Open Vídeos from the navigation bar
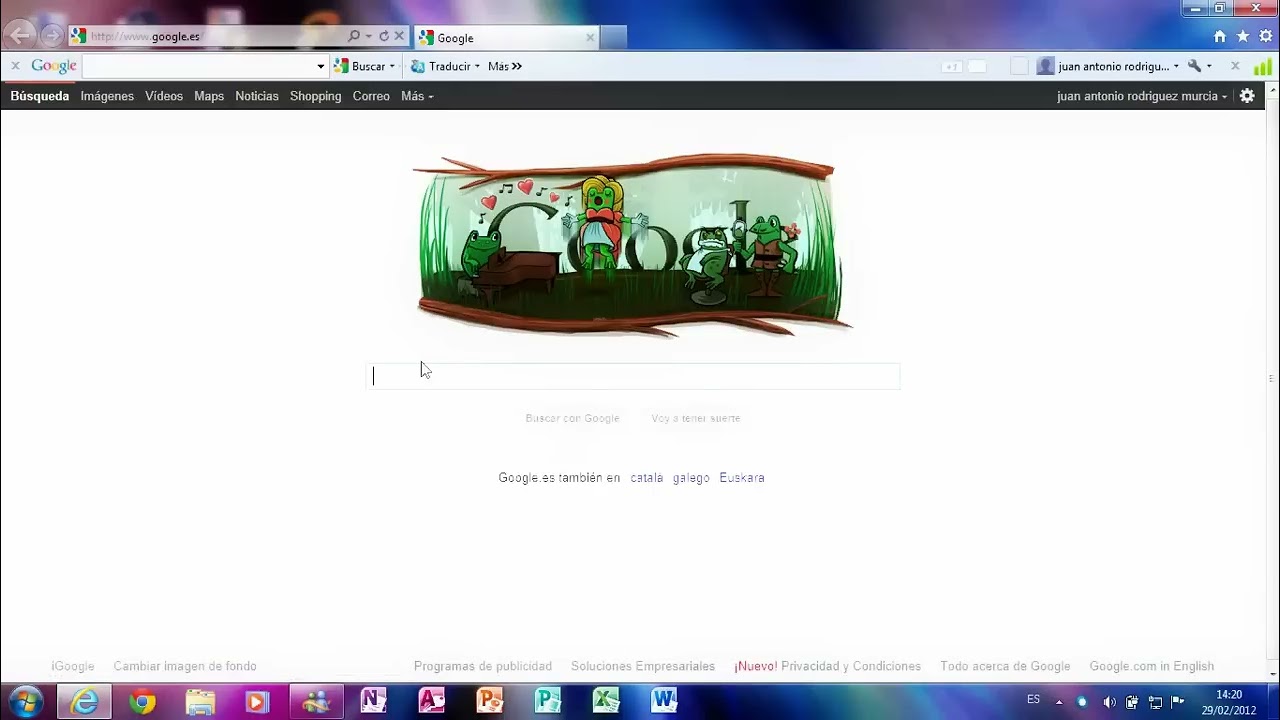The height and width of the screenshot is (720, 1280). pyautogui.click(x=164, y=96)
